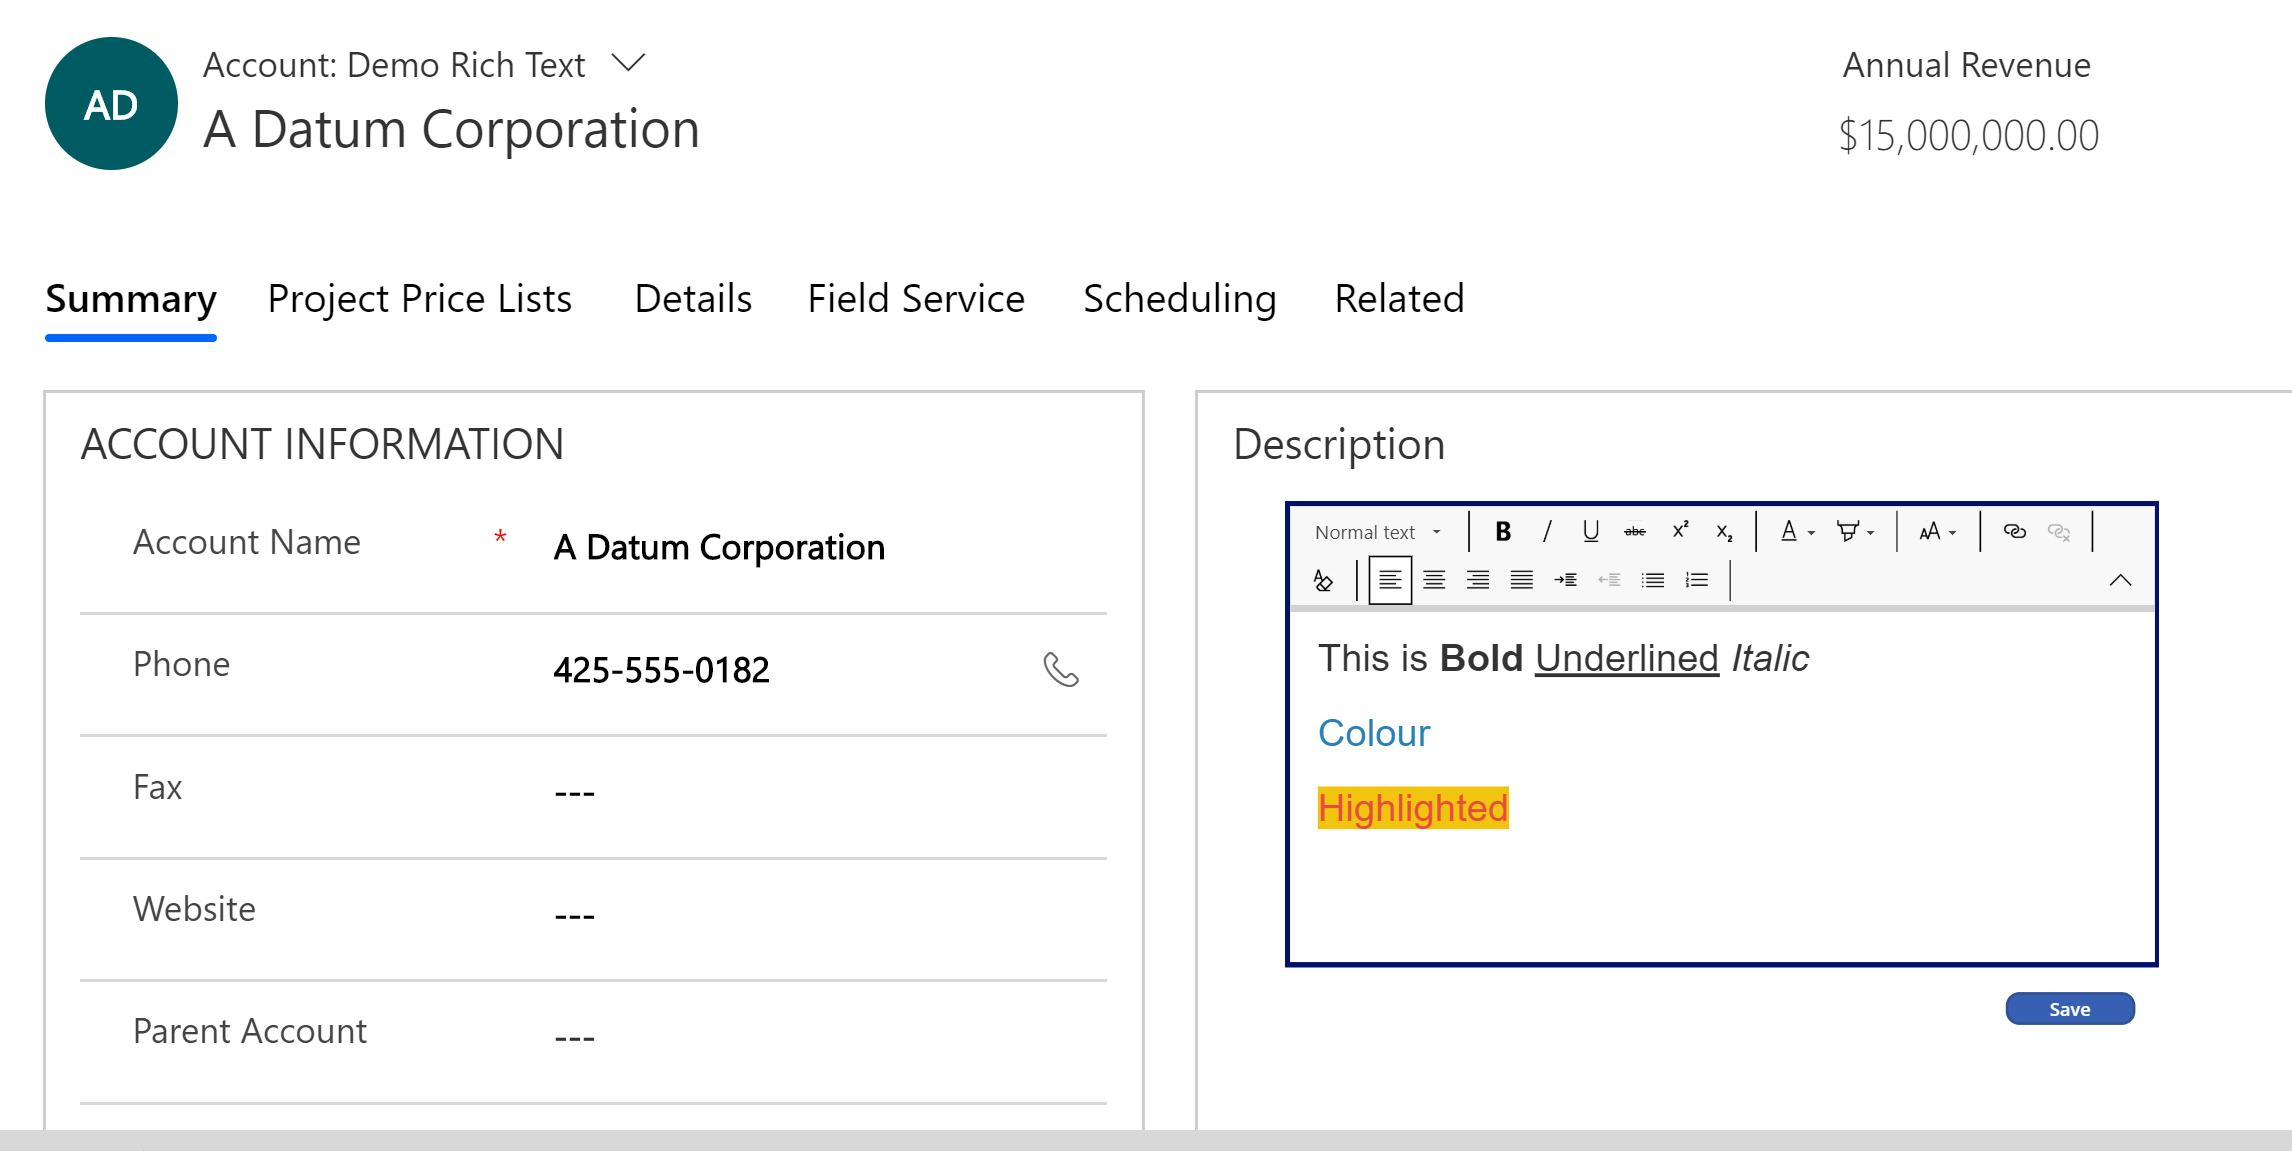This screenshot has width=2292, height=1151.
Task: Apply strikethrough formatting
Action: point(1634,531)
